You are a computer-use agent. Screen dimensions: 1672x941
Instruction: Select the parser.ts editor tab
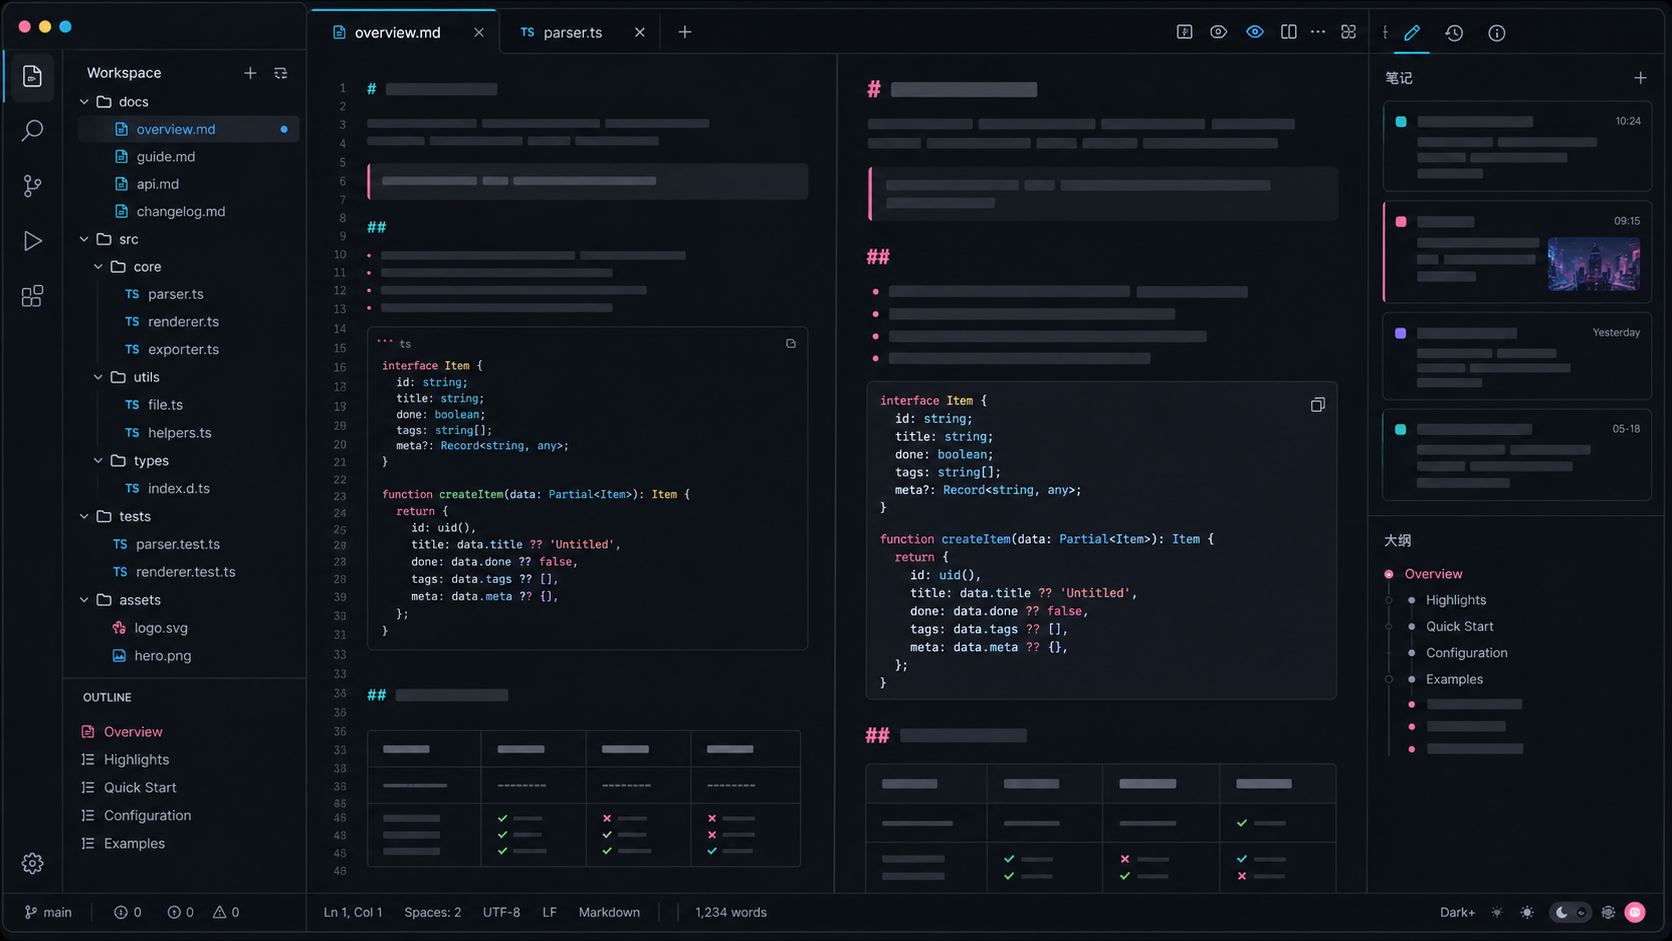[573, 32]
